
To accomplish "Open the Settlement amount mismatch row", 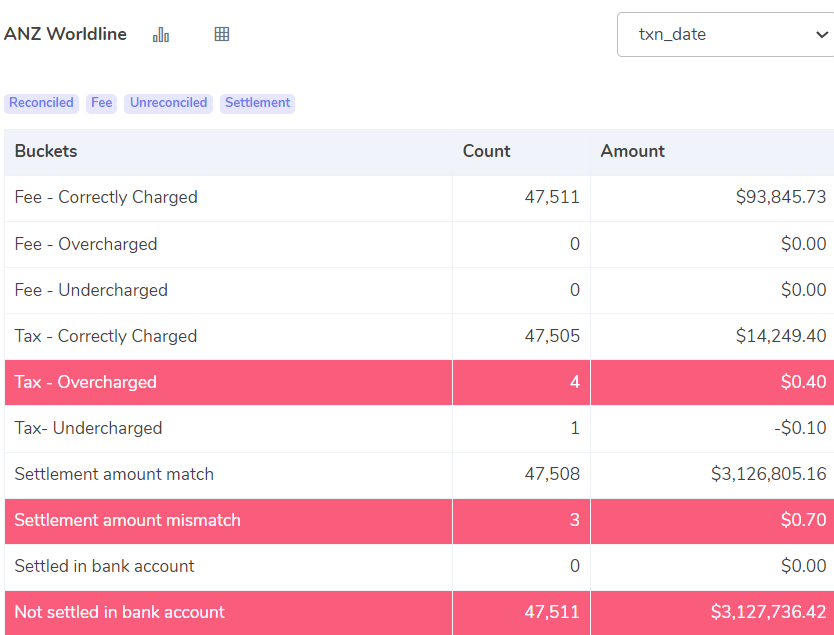I will pos(419,520).
